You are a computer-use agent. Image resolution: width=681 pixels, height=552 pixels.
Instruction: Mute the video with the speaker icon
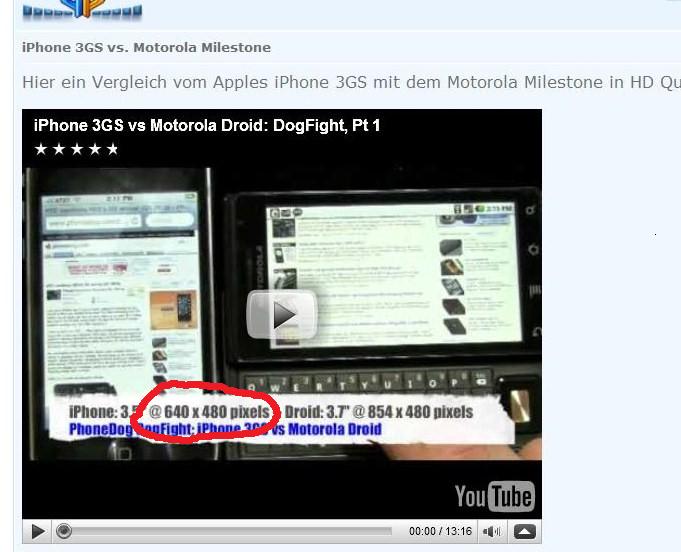pos(492,531)
